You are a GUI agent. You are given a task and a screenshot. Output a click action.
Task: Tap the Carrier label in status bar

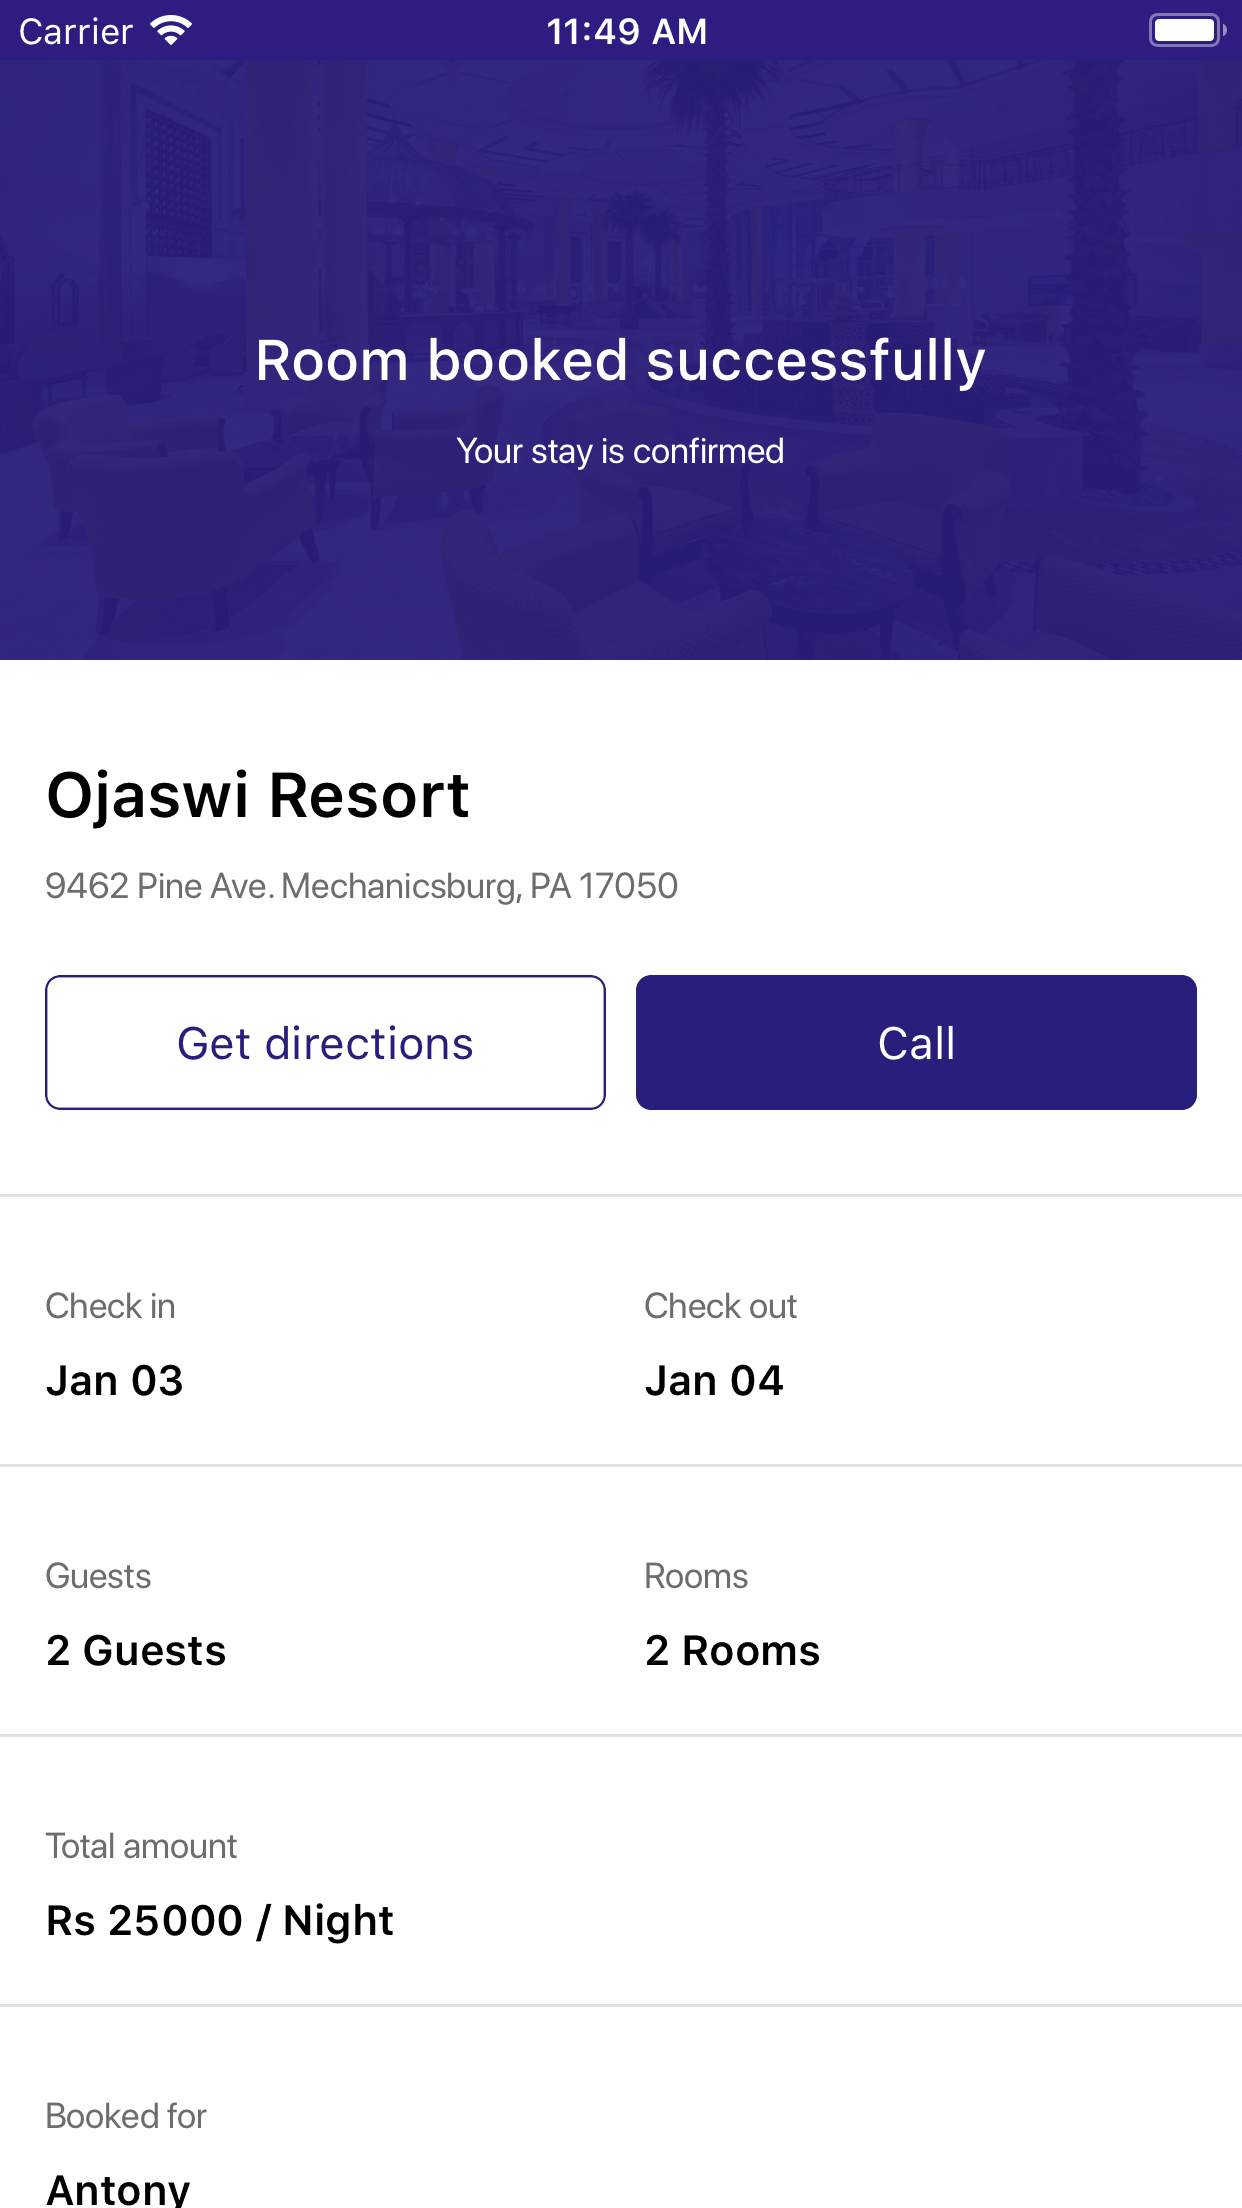pos(76,32)
